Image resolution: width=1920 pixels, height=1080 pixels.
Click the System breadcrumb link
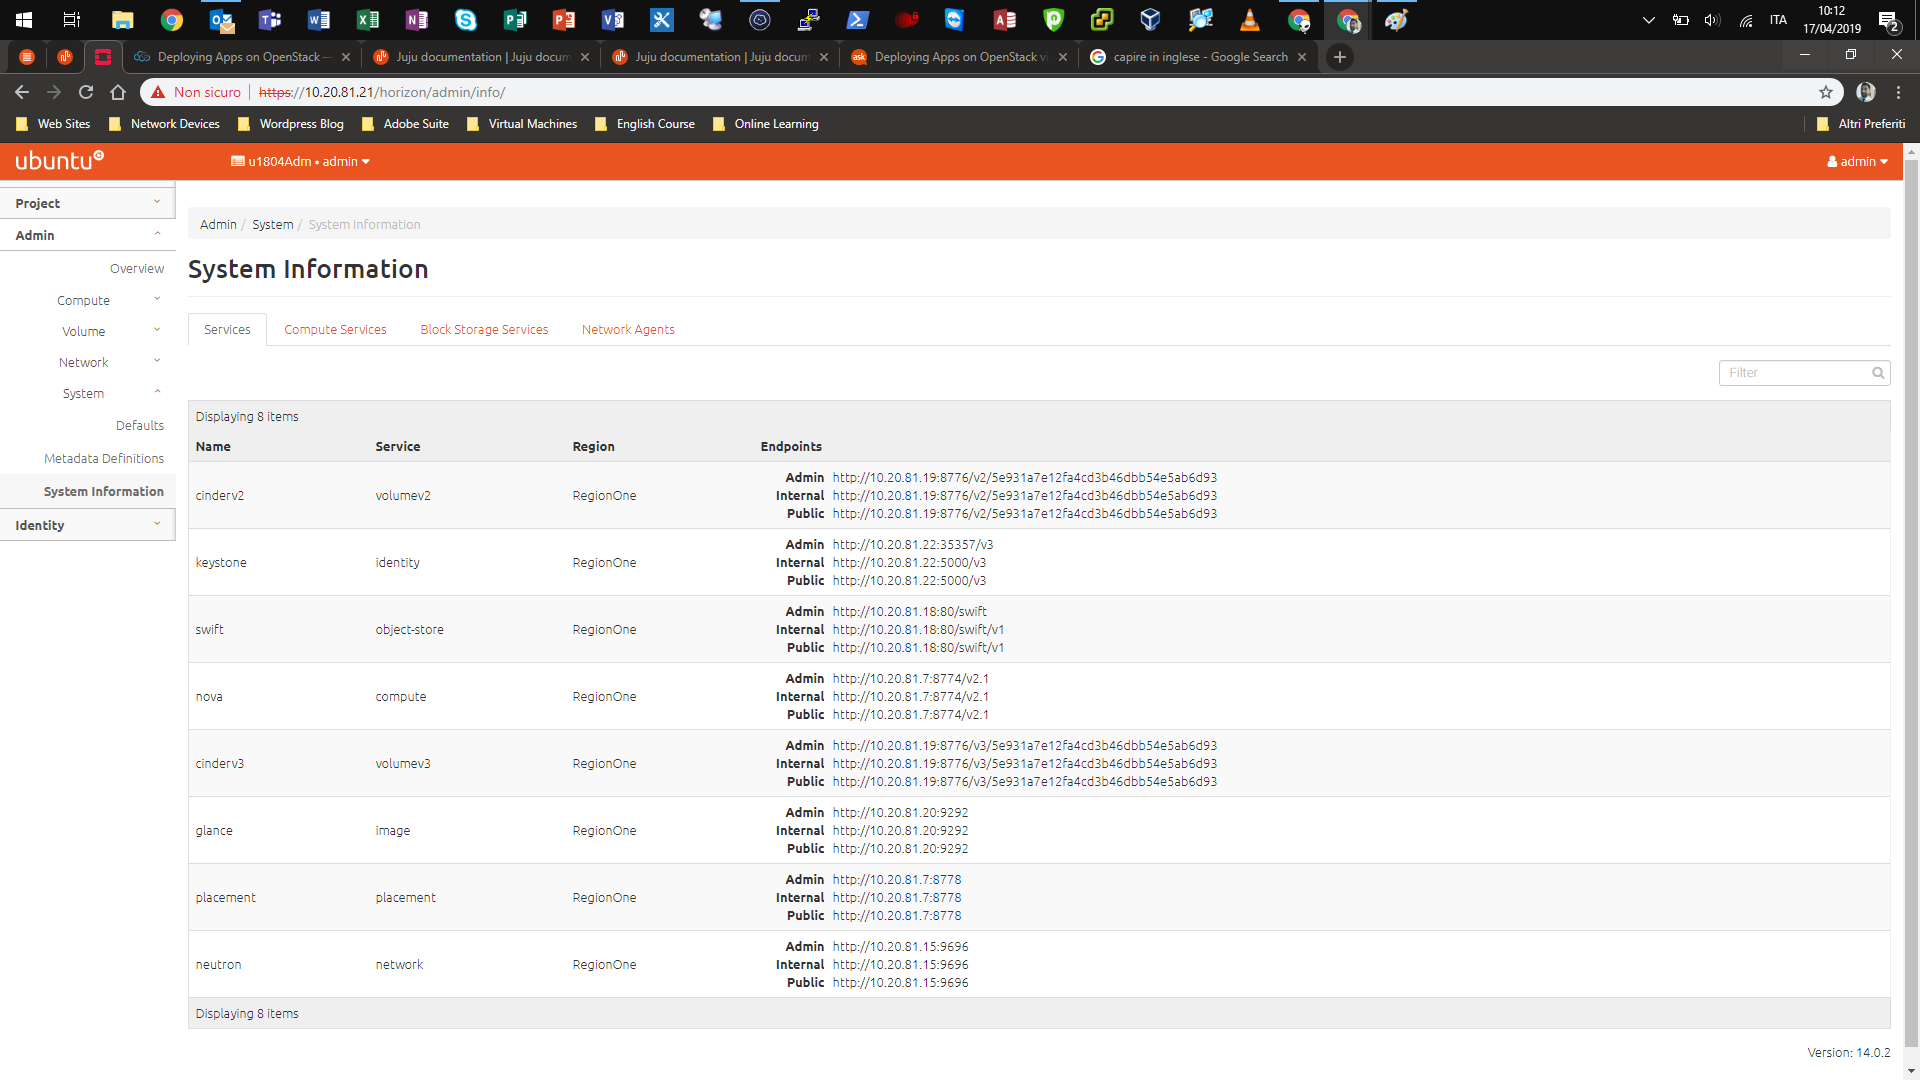coord(272,225)
